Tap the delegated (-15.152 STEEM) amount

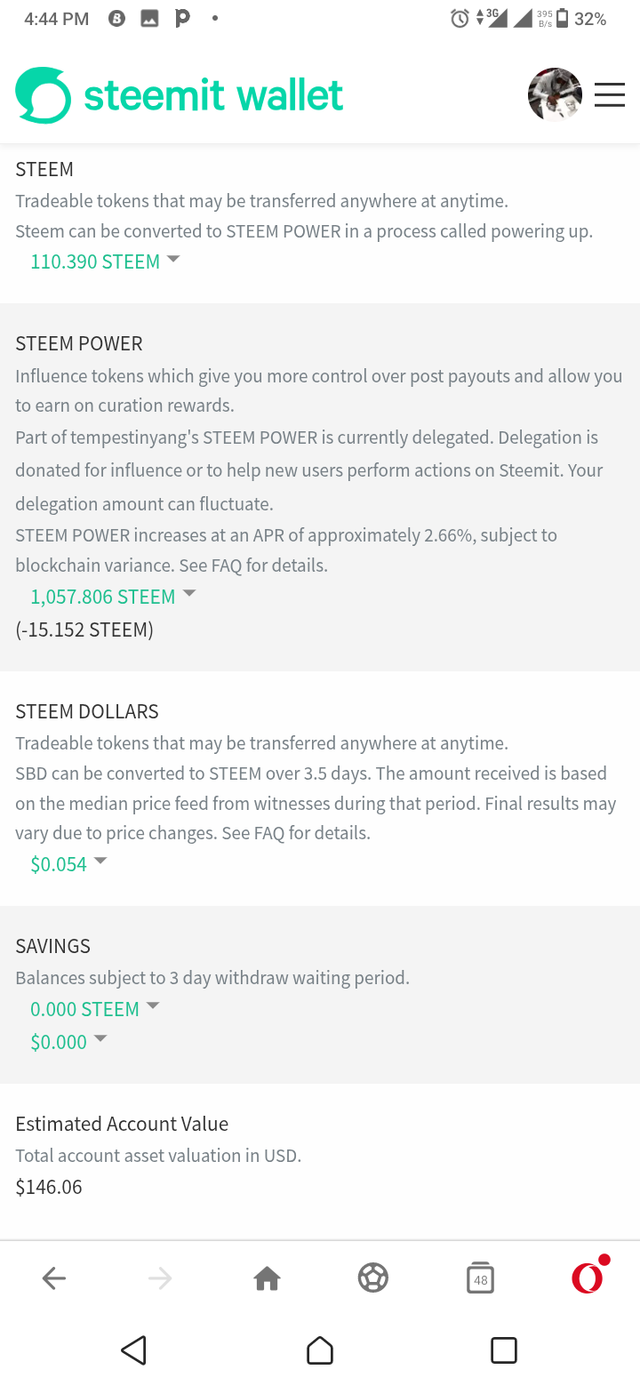pos(84,630)
